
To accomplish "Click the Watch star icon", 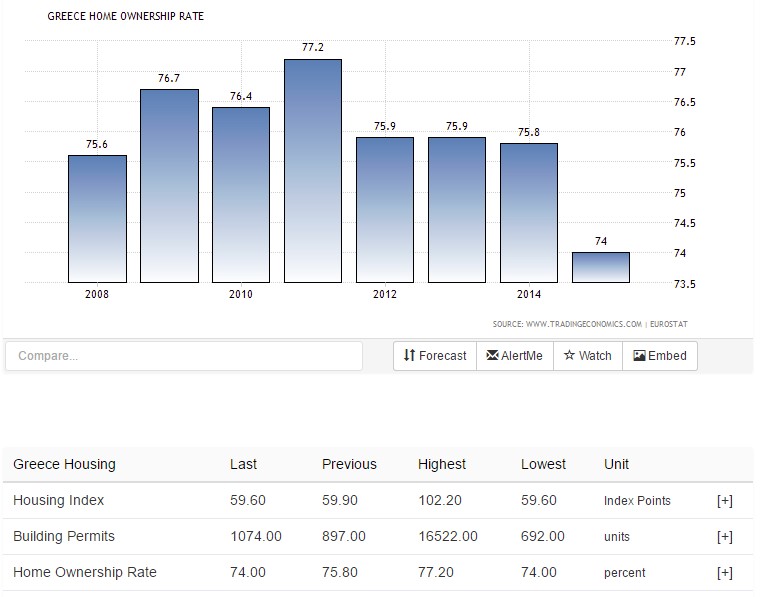I will [569, 355].
